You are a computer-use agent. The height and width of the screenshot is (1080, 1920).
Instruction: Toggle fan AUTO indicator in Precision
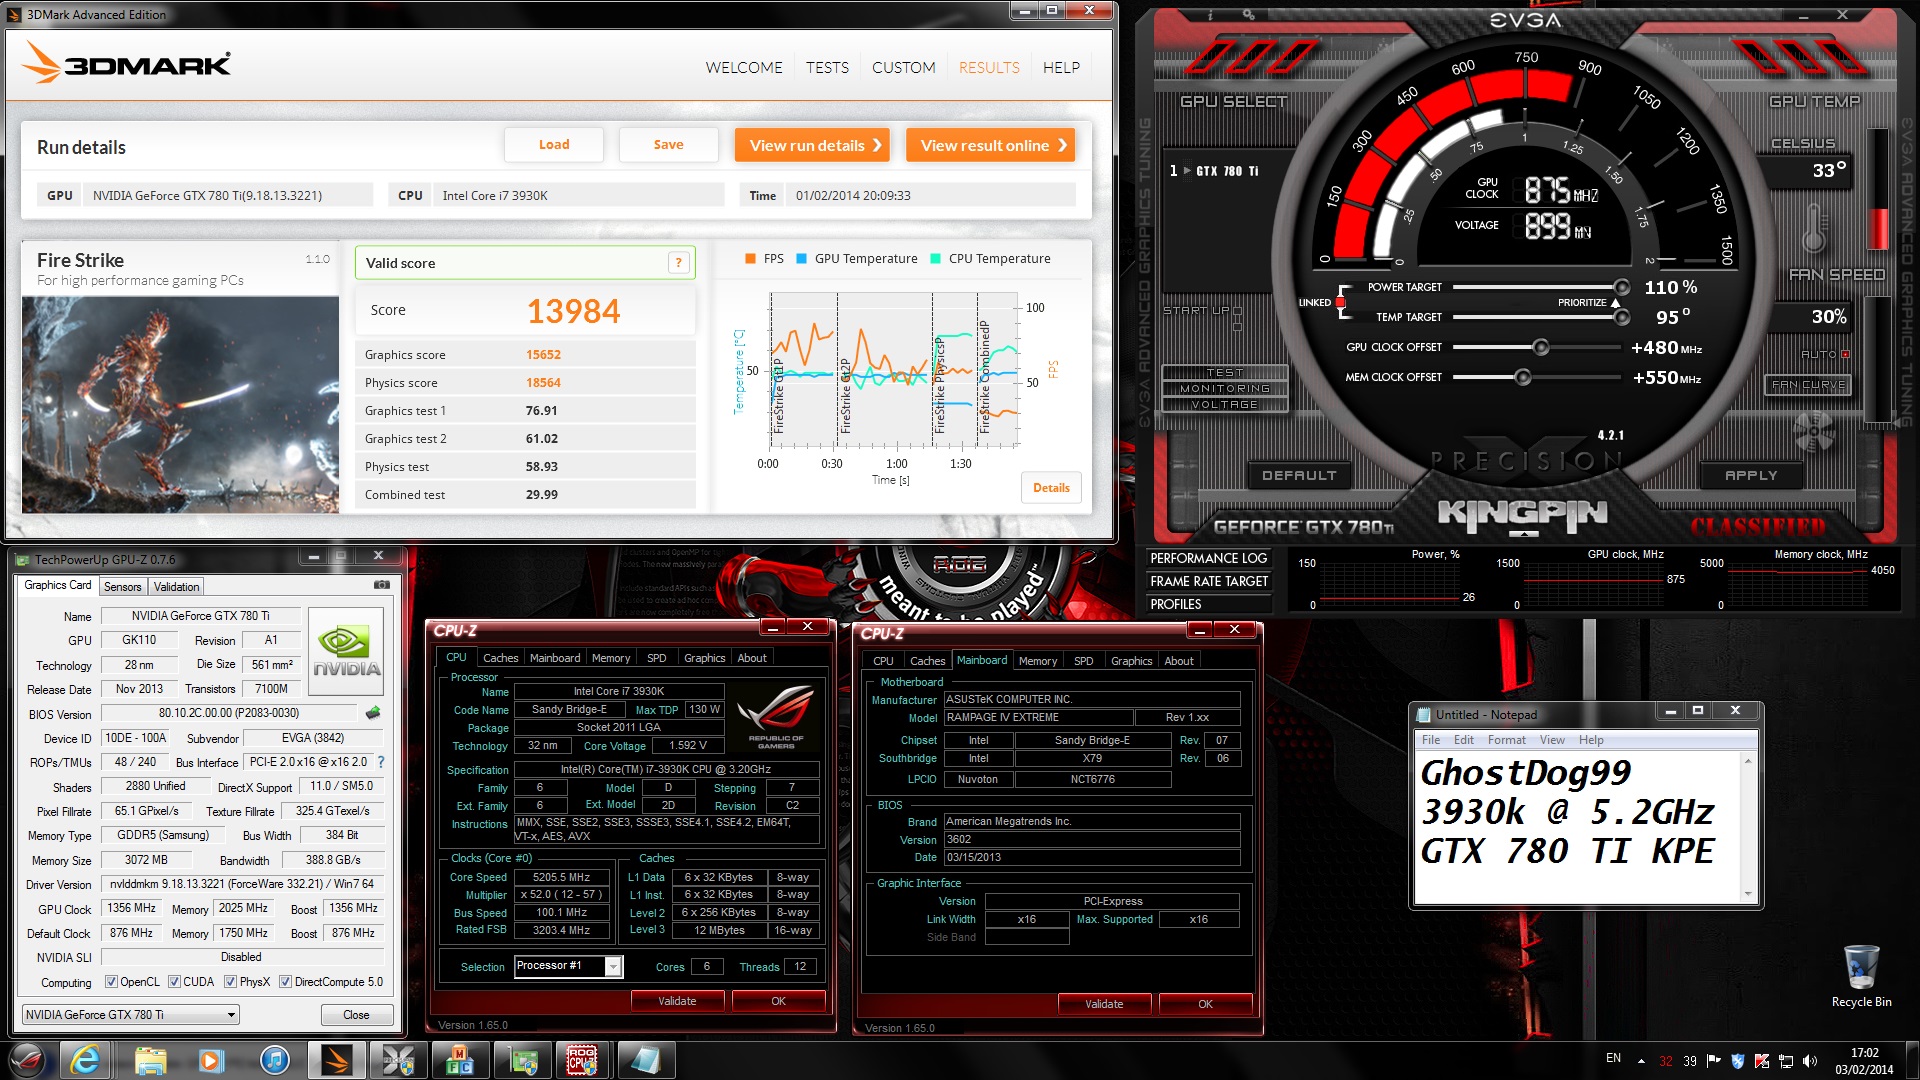(x=1846, y=354)
